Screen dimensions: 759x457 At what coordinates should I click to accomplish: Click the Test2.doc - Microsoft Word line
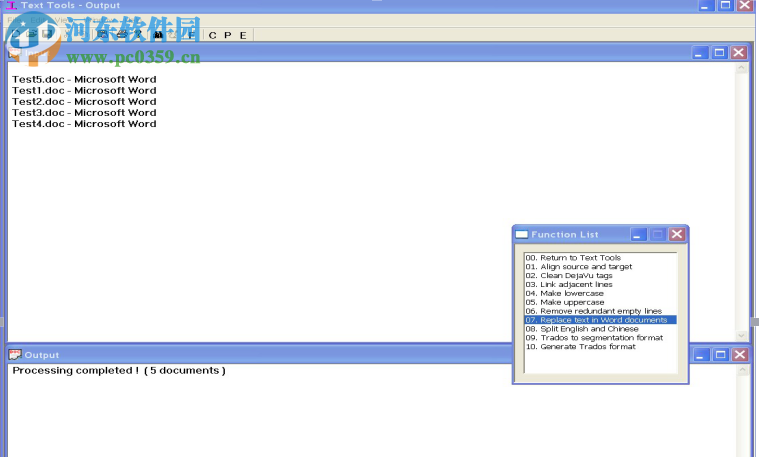click(84, 102)
